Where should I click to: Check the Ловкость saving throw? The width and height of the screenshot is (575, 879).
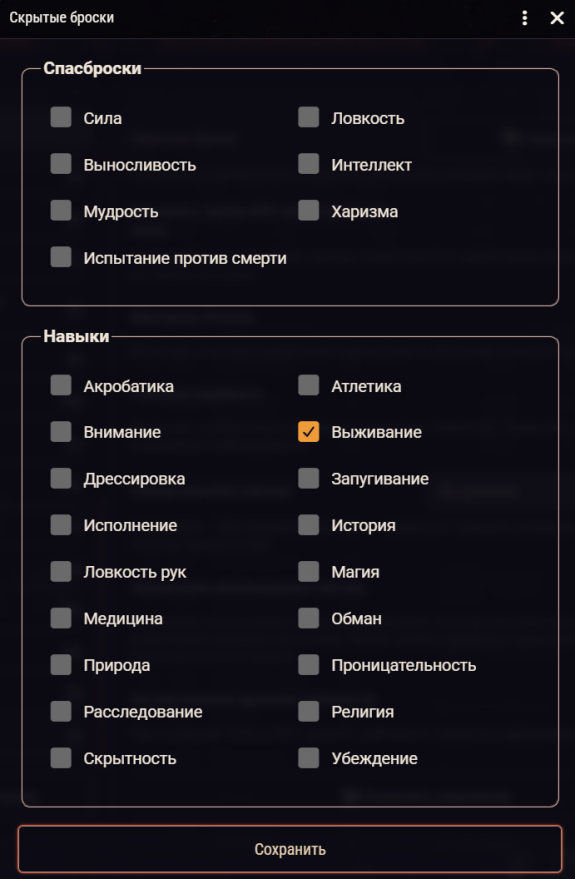point(309,118)
